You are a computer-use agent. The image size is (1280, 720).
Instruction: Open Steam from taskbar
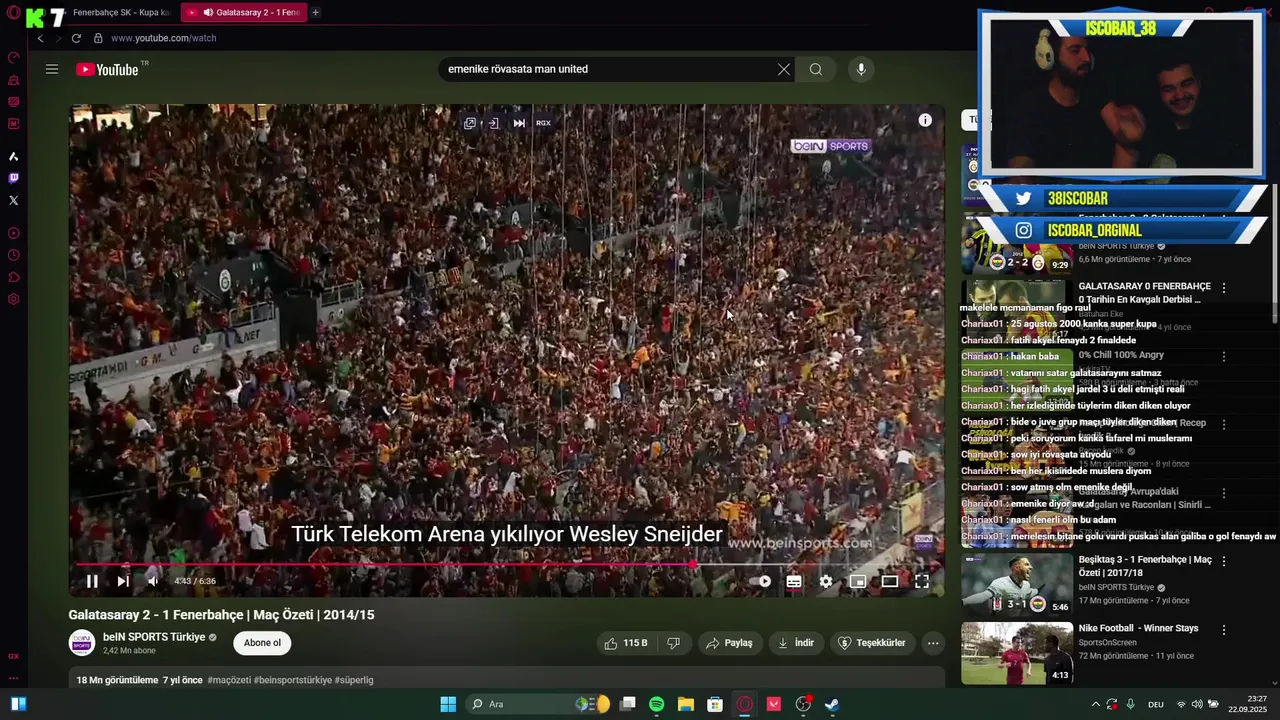(x=831, y=704)
